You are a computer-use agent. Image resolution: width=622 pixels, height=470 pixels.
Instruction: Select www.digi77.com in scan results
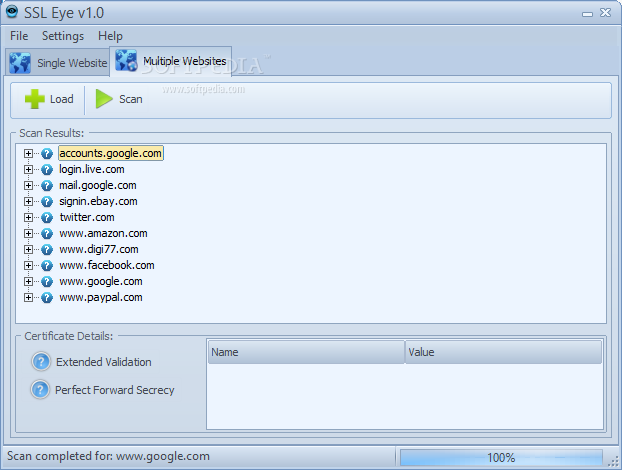pos(99,249)
